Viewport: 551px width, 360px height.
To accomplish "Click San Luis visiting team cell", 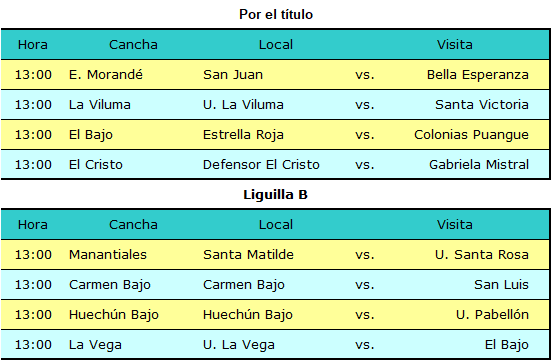I will coord(501,284).
